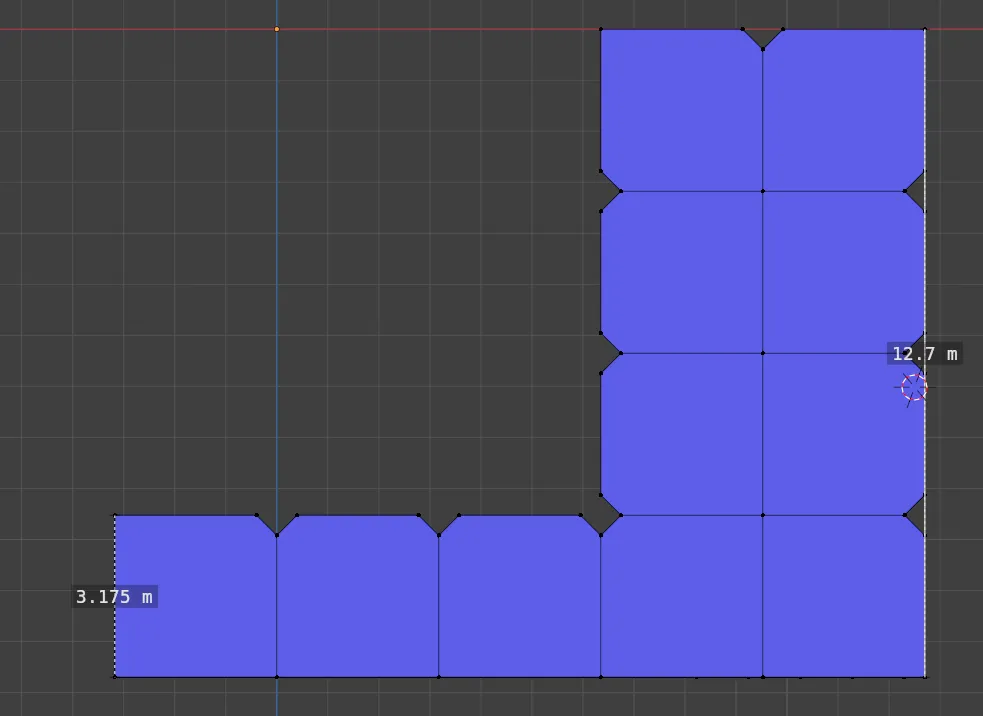The height and width of the screenshot is (716, 983).
Task: Select the leftmost face of the horizontal strip
Action: 195,596
